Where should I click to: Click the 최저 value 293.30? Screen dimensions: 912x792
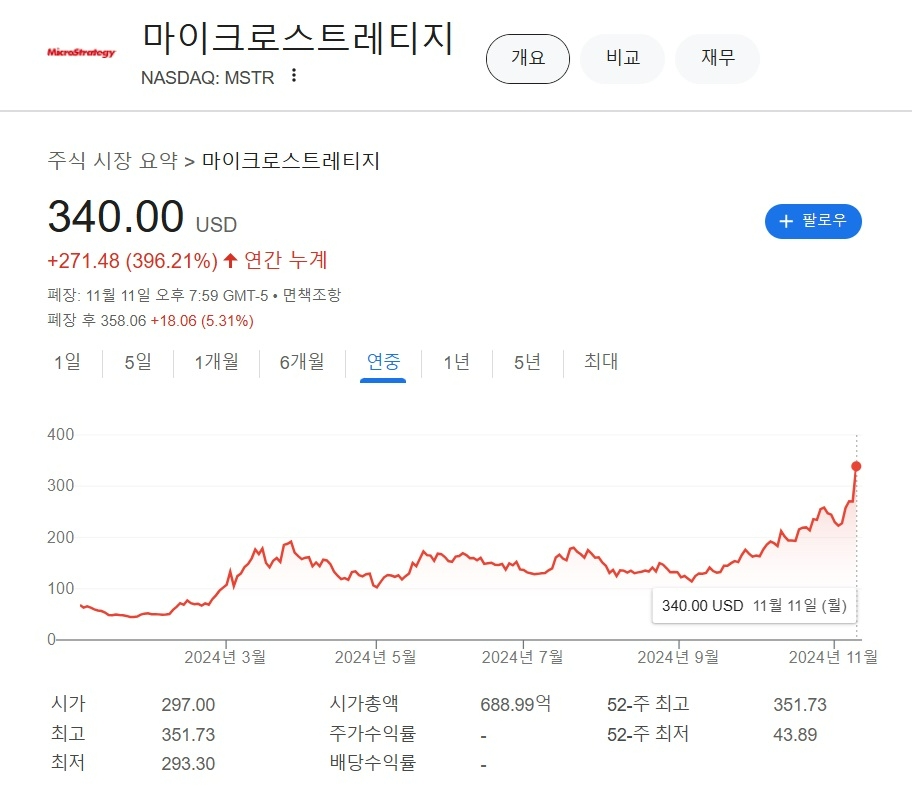pos(188,764)
